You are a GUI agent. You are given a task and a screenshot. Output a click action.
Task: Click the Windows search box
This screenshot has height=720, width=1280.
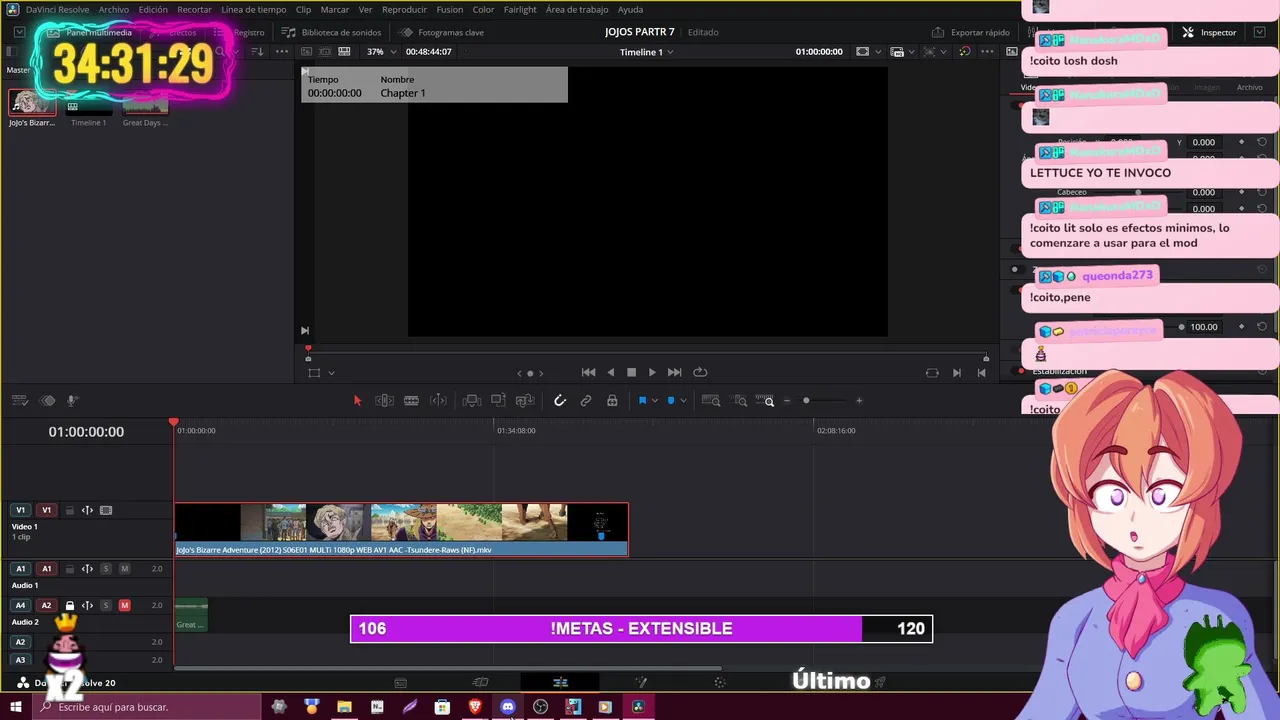pos(147,707)
